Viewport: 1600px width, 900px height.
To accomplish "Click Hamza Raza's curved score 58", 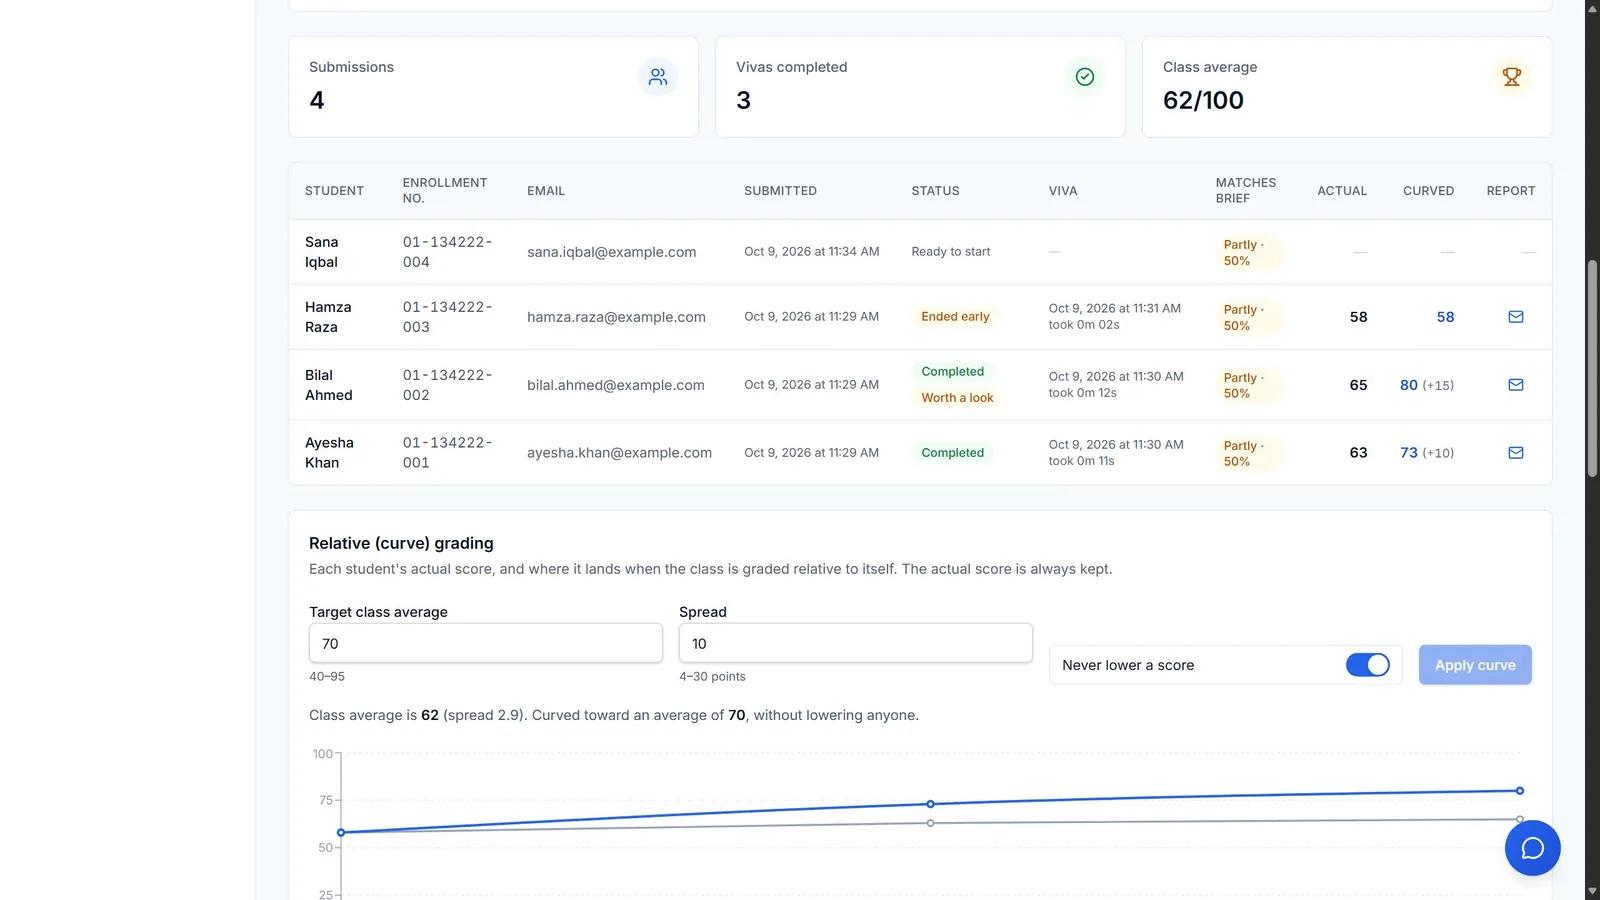I will 1445,317.
